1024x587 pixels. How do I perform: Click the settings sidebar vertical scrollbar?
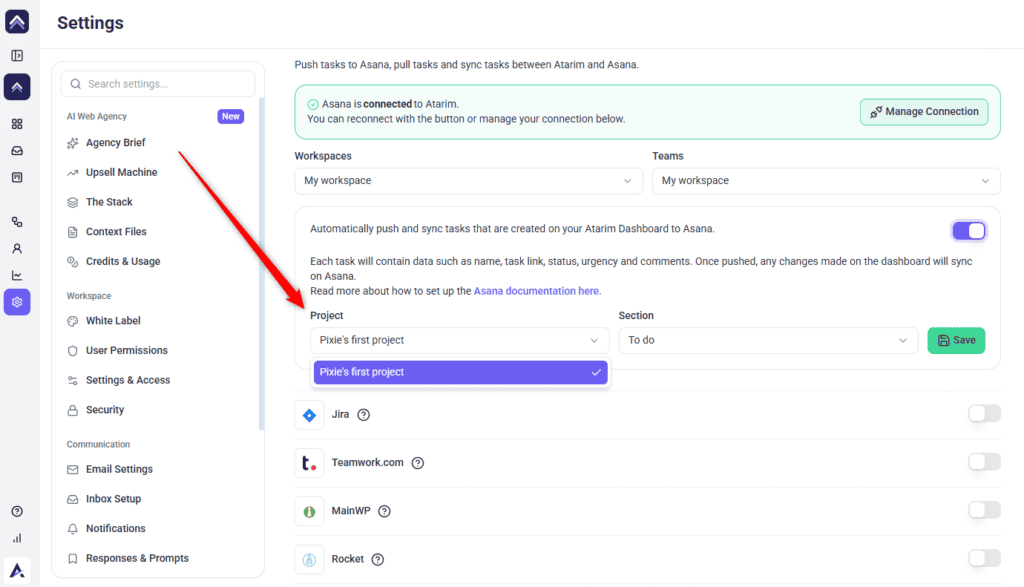click(261, 264)
